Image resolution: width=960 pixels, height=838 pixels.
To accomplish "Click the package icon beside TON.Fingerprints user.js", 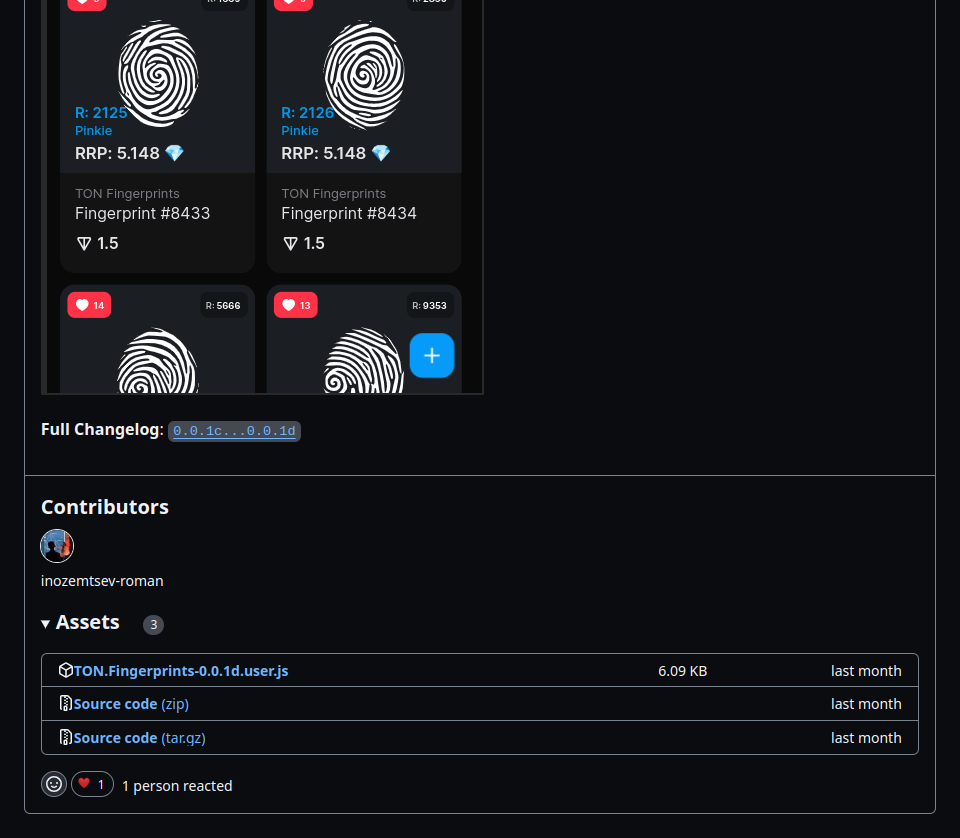I will click(66, 670).
